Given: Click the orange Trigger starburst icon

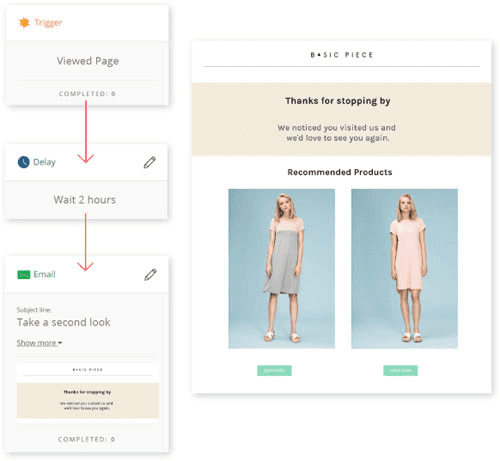Looking at the screenshot, I should (x=24, y=23).
